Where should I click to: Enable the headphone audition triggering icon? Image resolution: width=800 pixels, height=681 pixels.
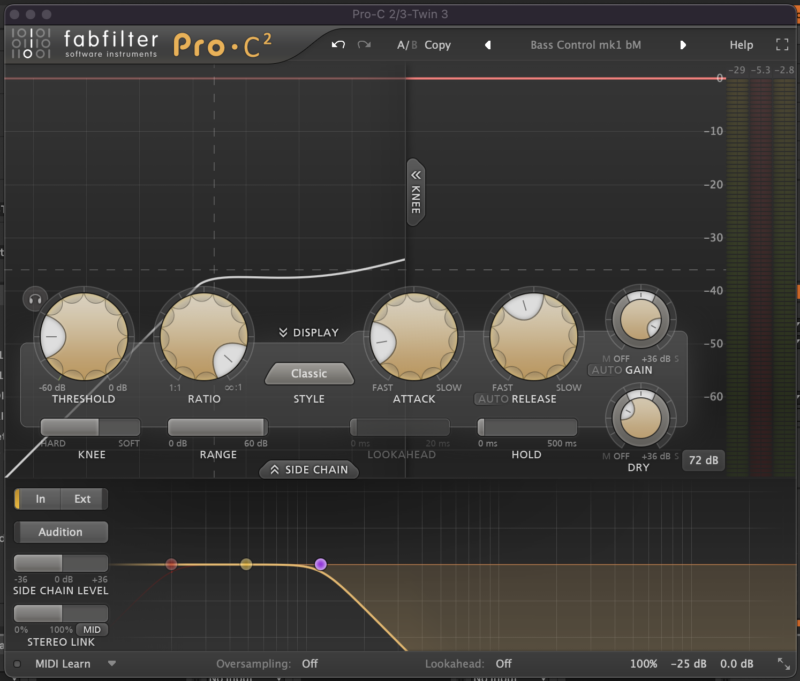(x=35, y=299)
